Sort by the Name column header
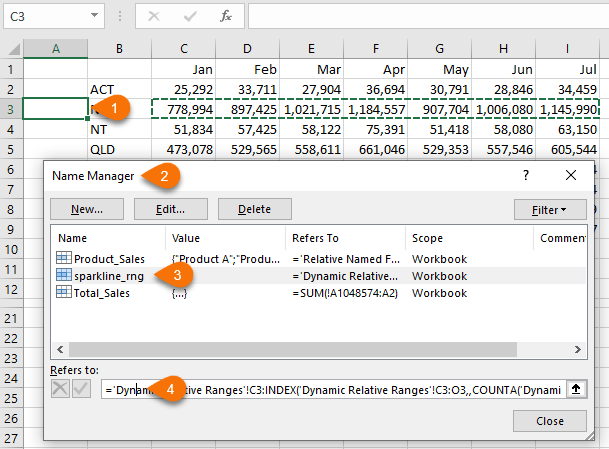The image size is (609, 449). pos(109,238)
